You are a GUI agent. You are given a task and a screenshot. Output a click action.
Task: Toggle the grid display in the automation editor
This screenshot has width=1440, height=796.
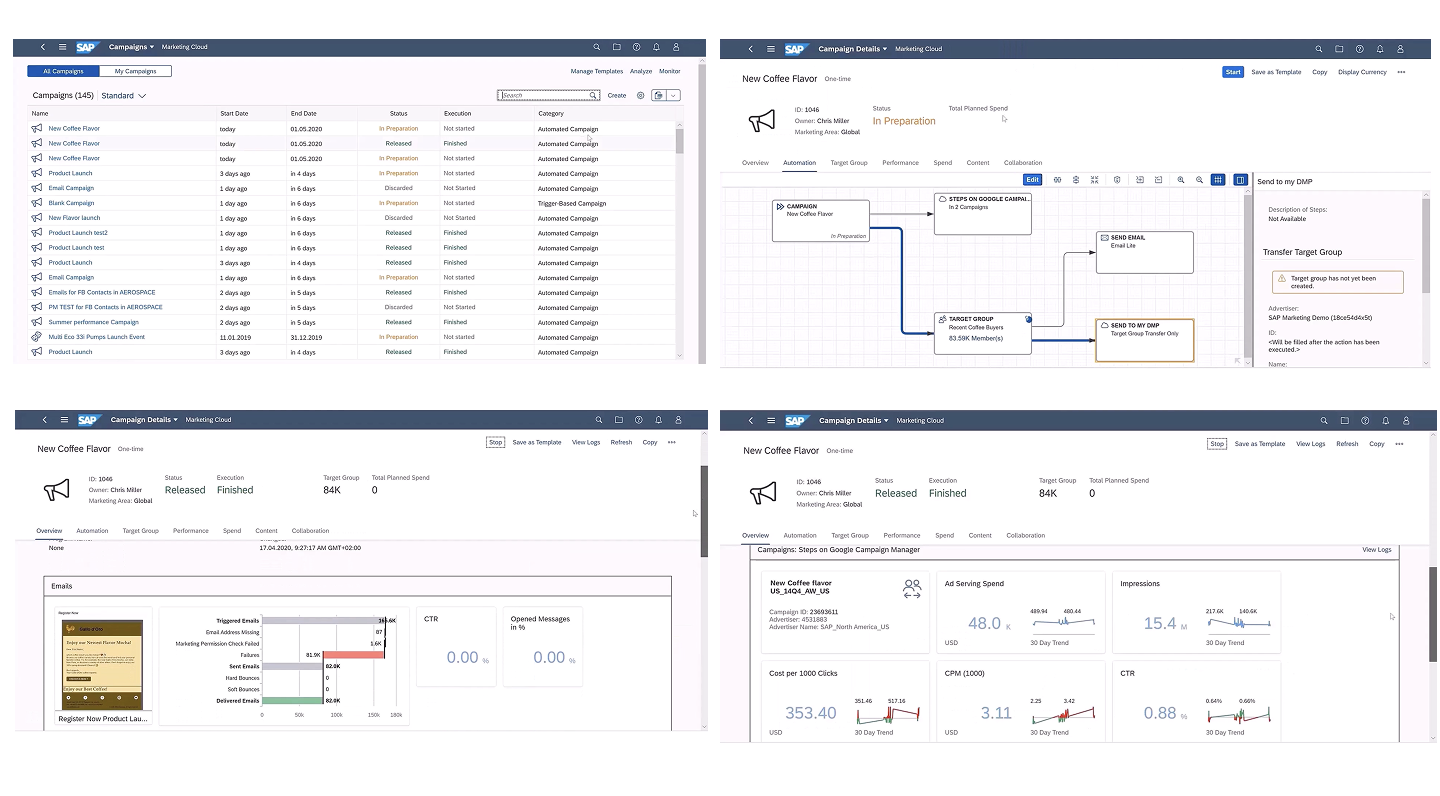1218,180
